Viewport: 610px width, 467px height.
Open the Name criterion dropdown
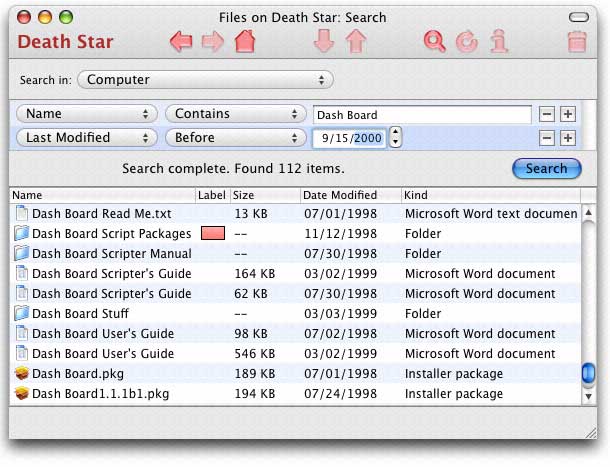(x=87, y=114)
